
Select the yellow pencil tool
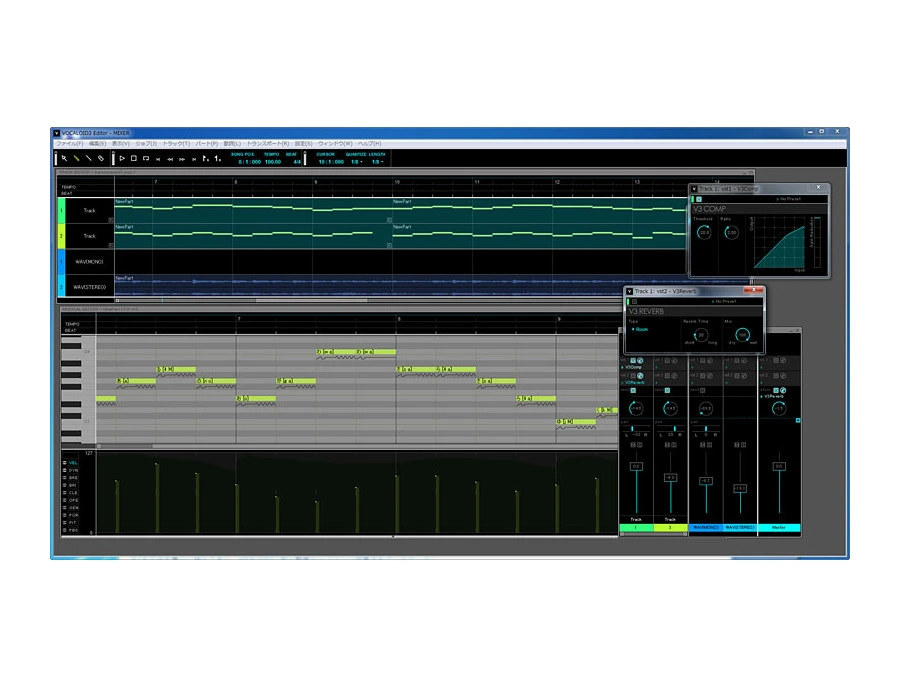click(76, 158)
